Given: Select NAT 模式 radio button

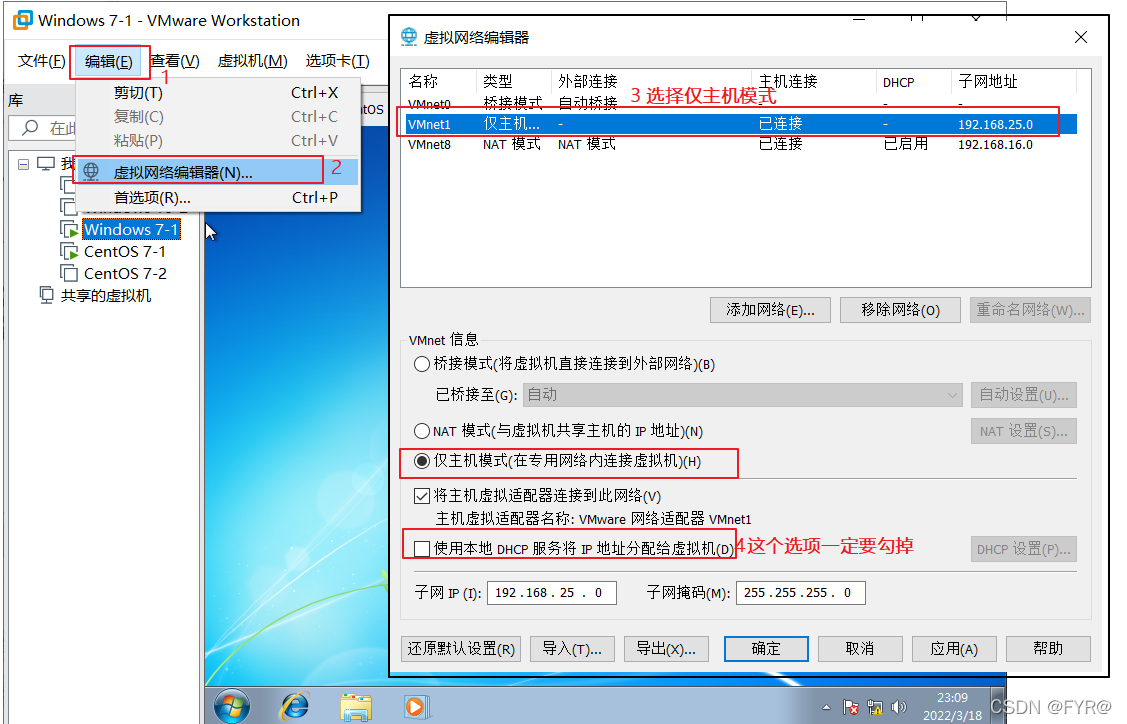Looking at the screenshot, I should click(422, 431).
